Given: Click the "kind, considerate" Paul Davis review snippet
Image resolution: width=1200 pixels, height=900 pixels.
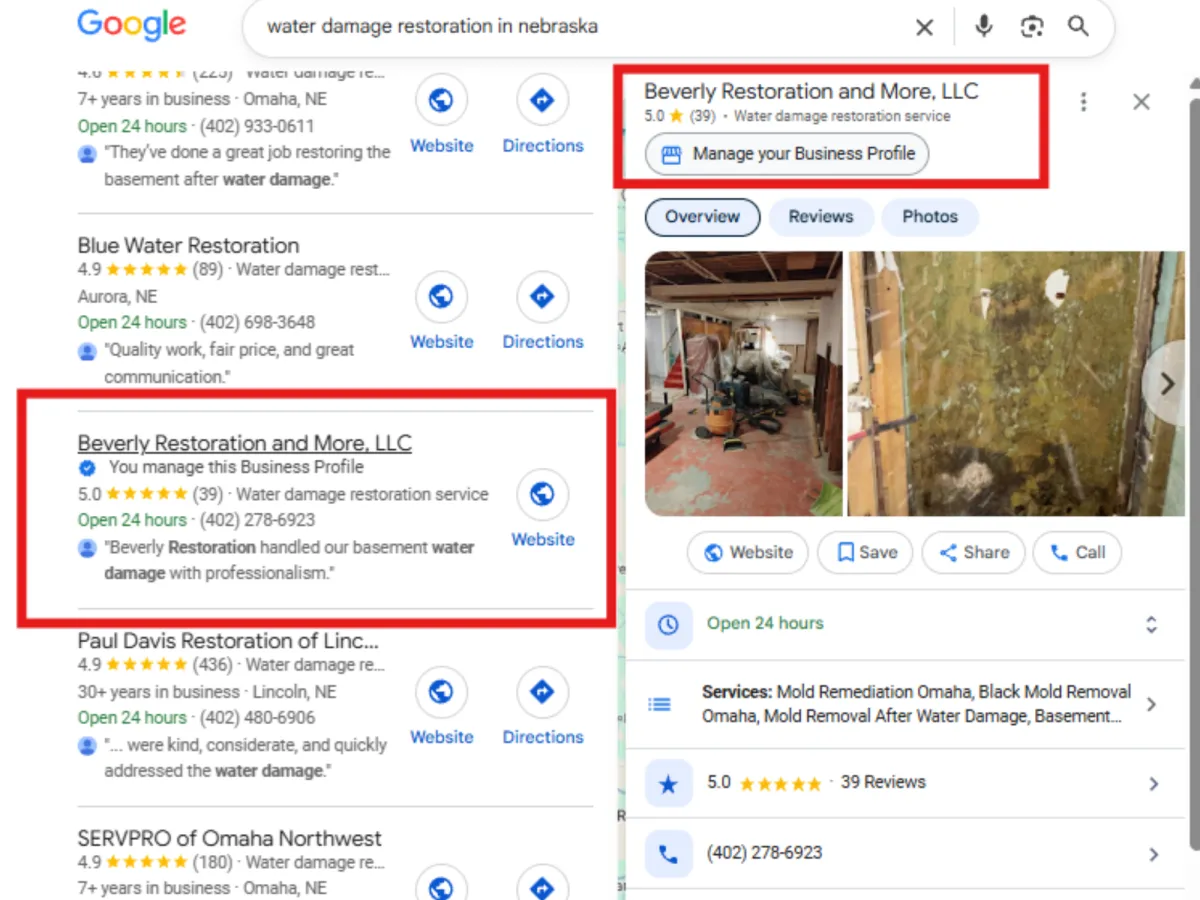Looking at the screenshot, I should [245, 758].
